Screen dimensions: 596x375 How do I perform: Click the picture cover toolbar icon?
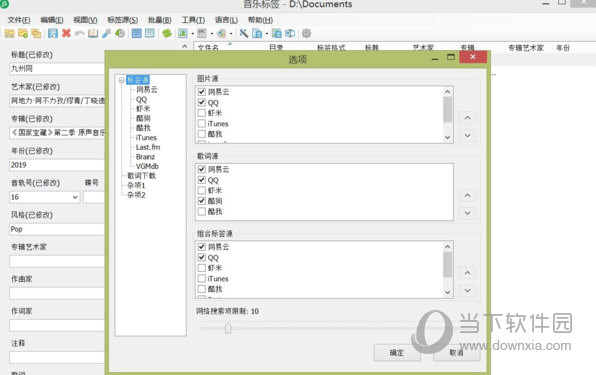click(x=183, y=33)
